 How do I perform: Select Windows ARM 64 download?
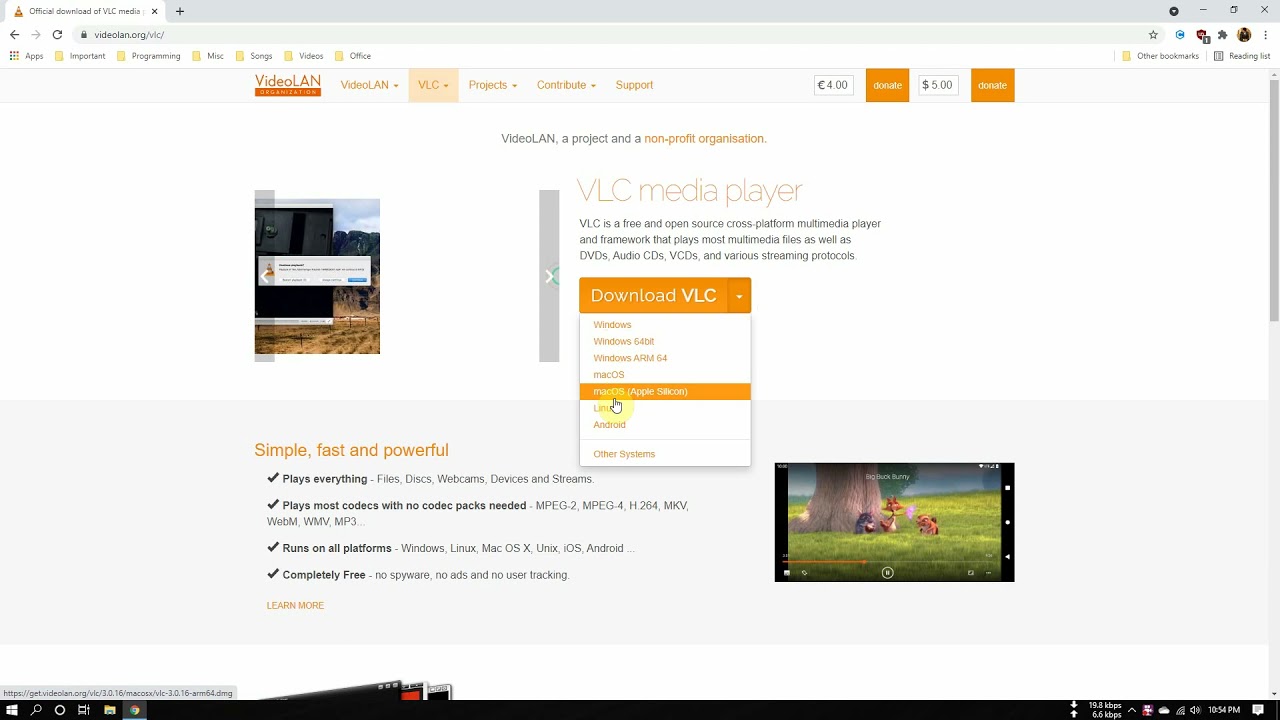(630, 358)
